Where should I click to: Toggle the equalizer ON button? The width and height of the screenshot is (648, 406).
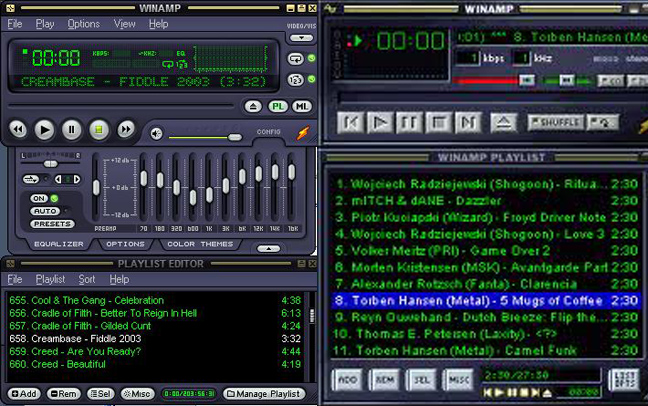pyautogui.click(x=39, y=198)
